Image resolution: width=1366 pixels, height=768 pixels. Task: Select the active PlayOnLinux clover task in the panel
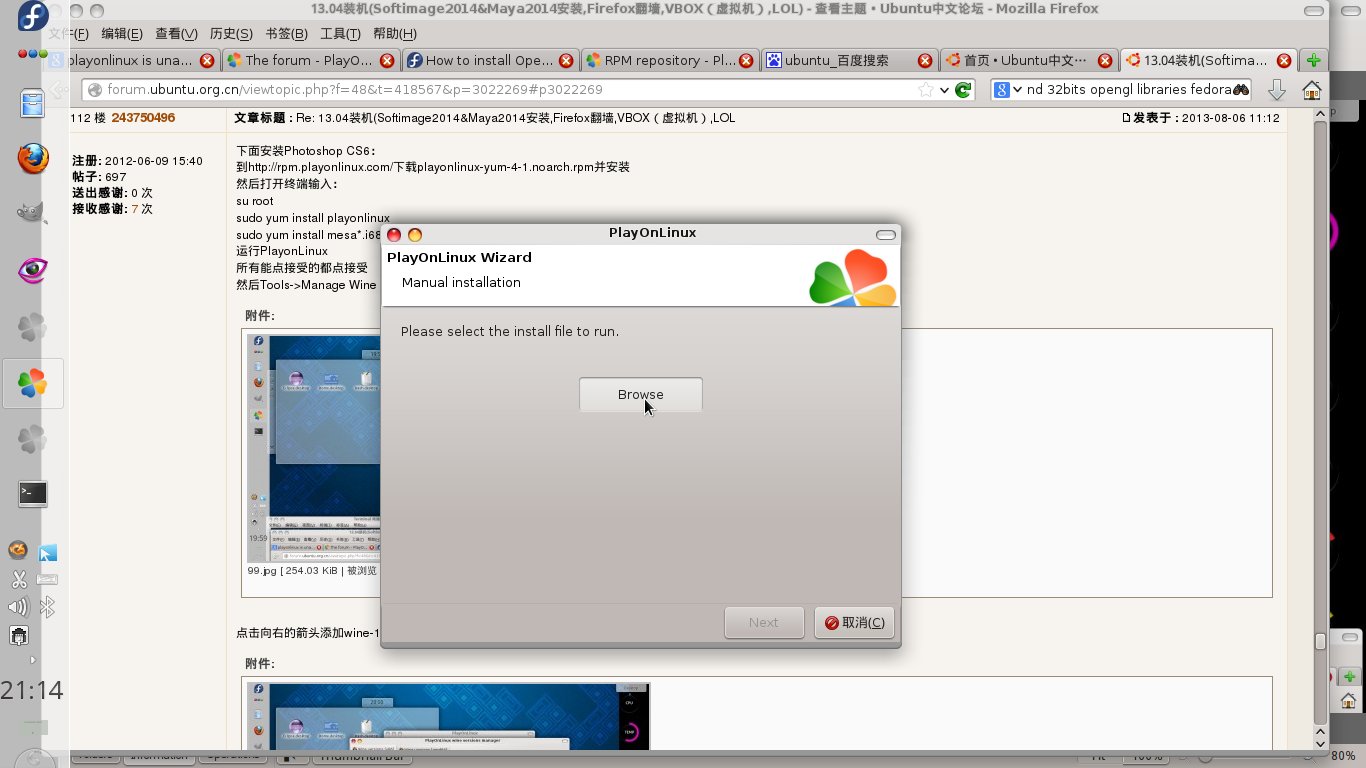(x=33, y=383)
